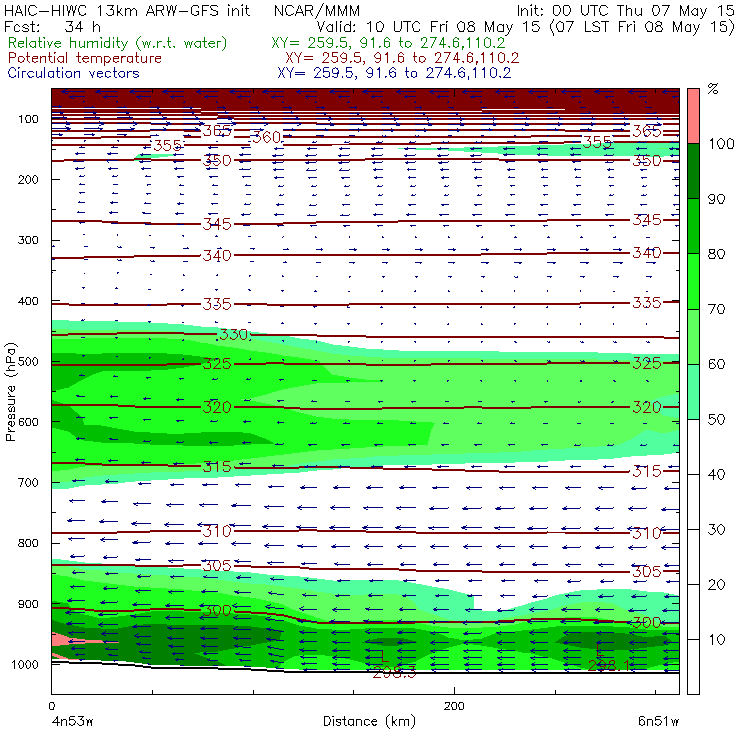Viewport: 740px width, 740px height.
Task: Click the '30' colorbar tick label
Action: click(x=716, y=530)
